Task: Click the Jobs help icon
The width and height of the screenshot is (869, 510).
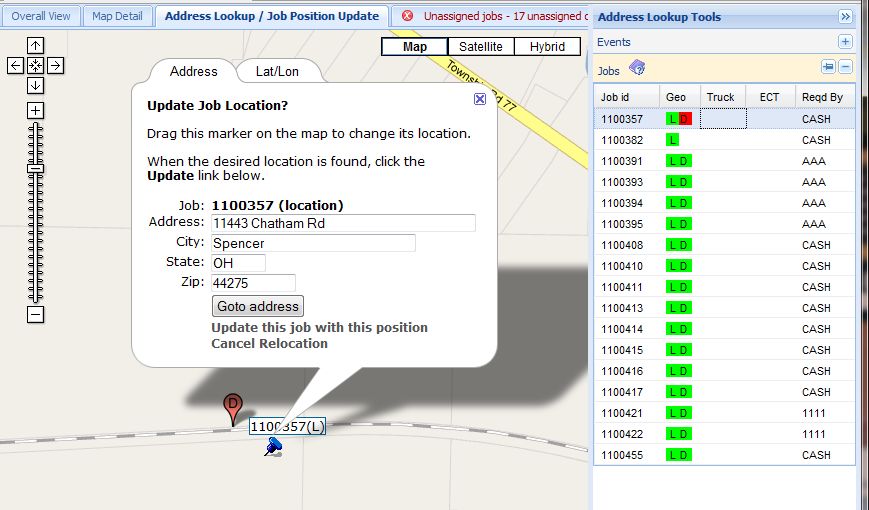Action: pyautogui.click(x=637, y=68)
